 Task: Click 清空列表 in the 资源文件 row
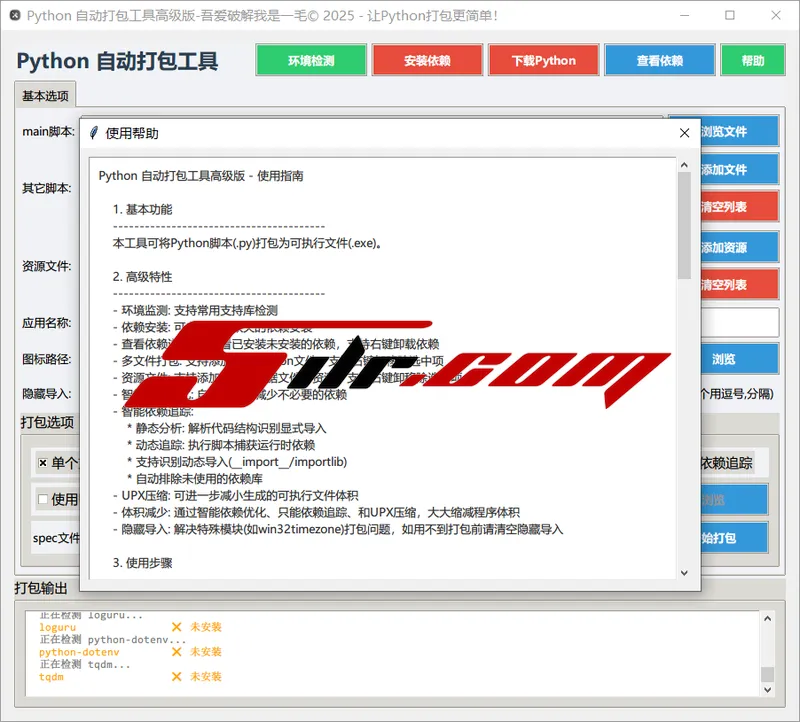click(x=740, y=284)
